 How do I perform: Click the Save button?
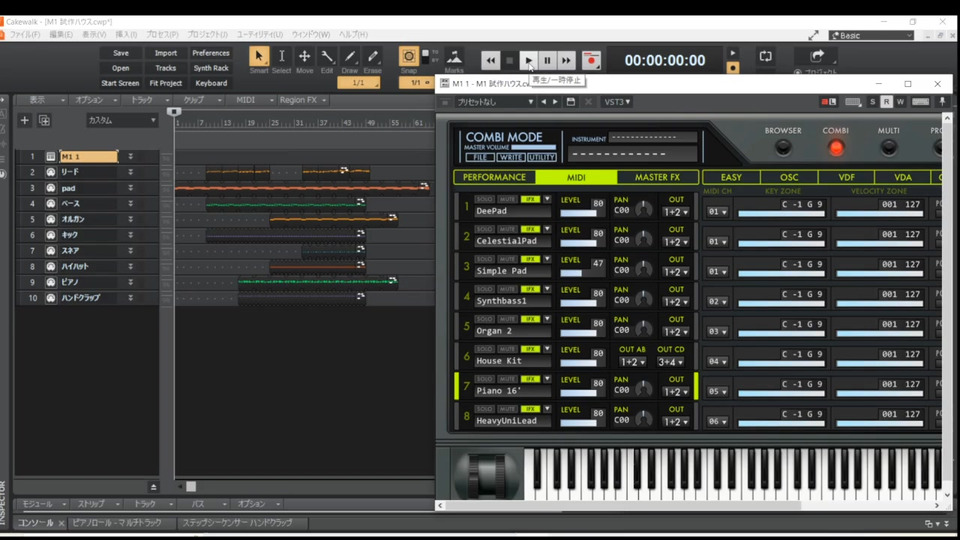click(x=121, y=53)
